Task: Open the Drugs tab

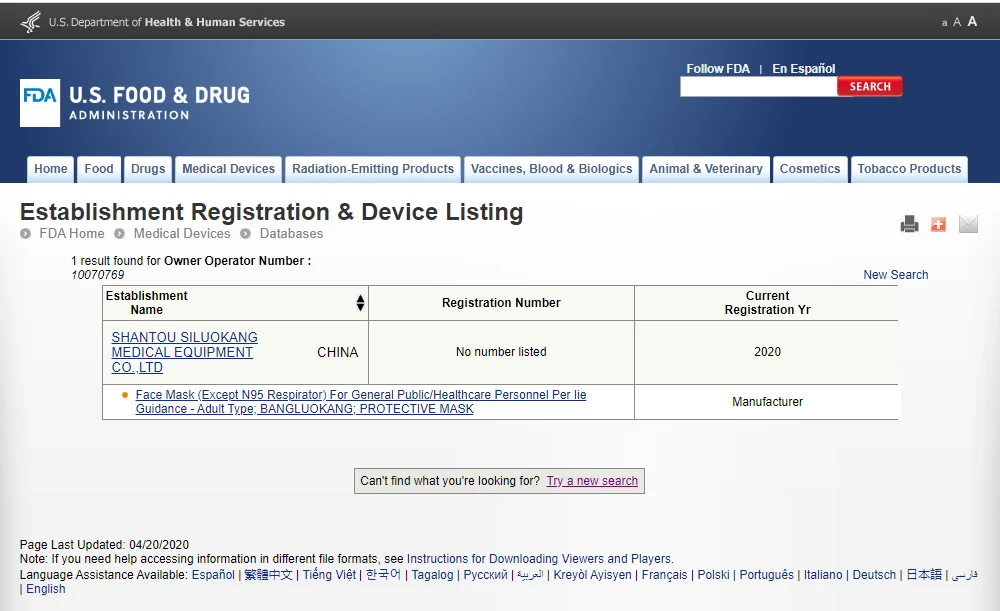Action: tap(148, 169)
